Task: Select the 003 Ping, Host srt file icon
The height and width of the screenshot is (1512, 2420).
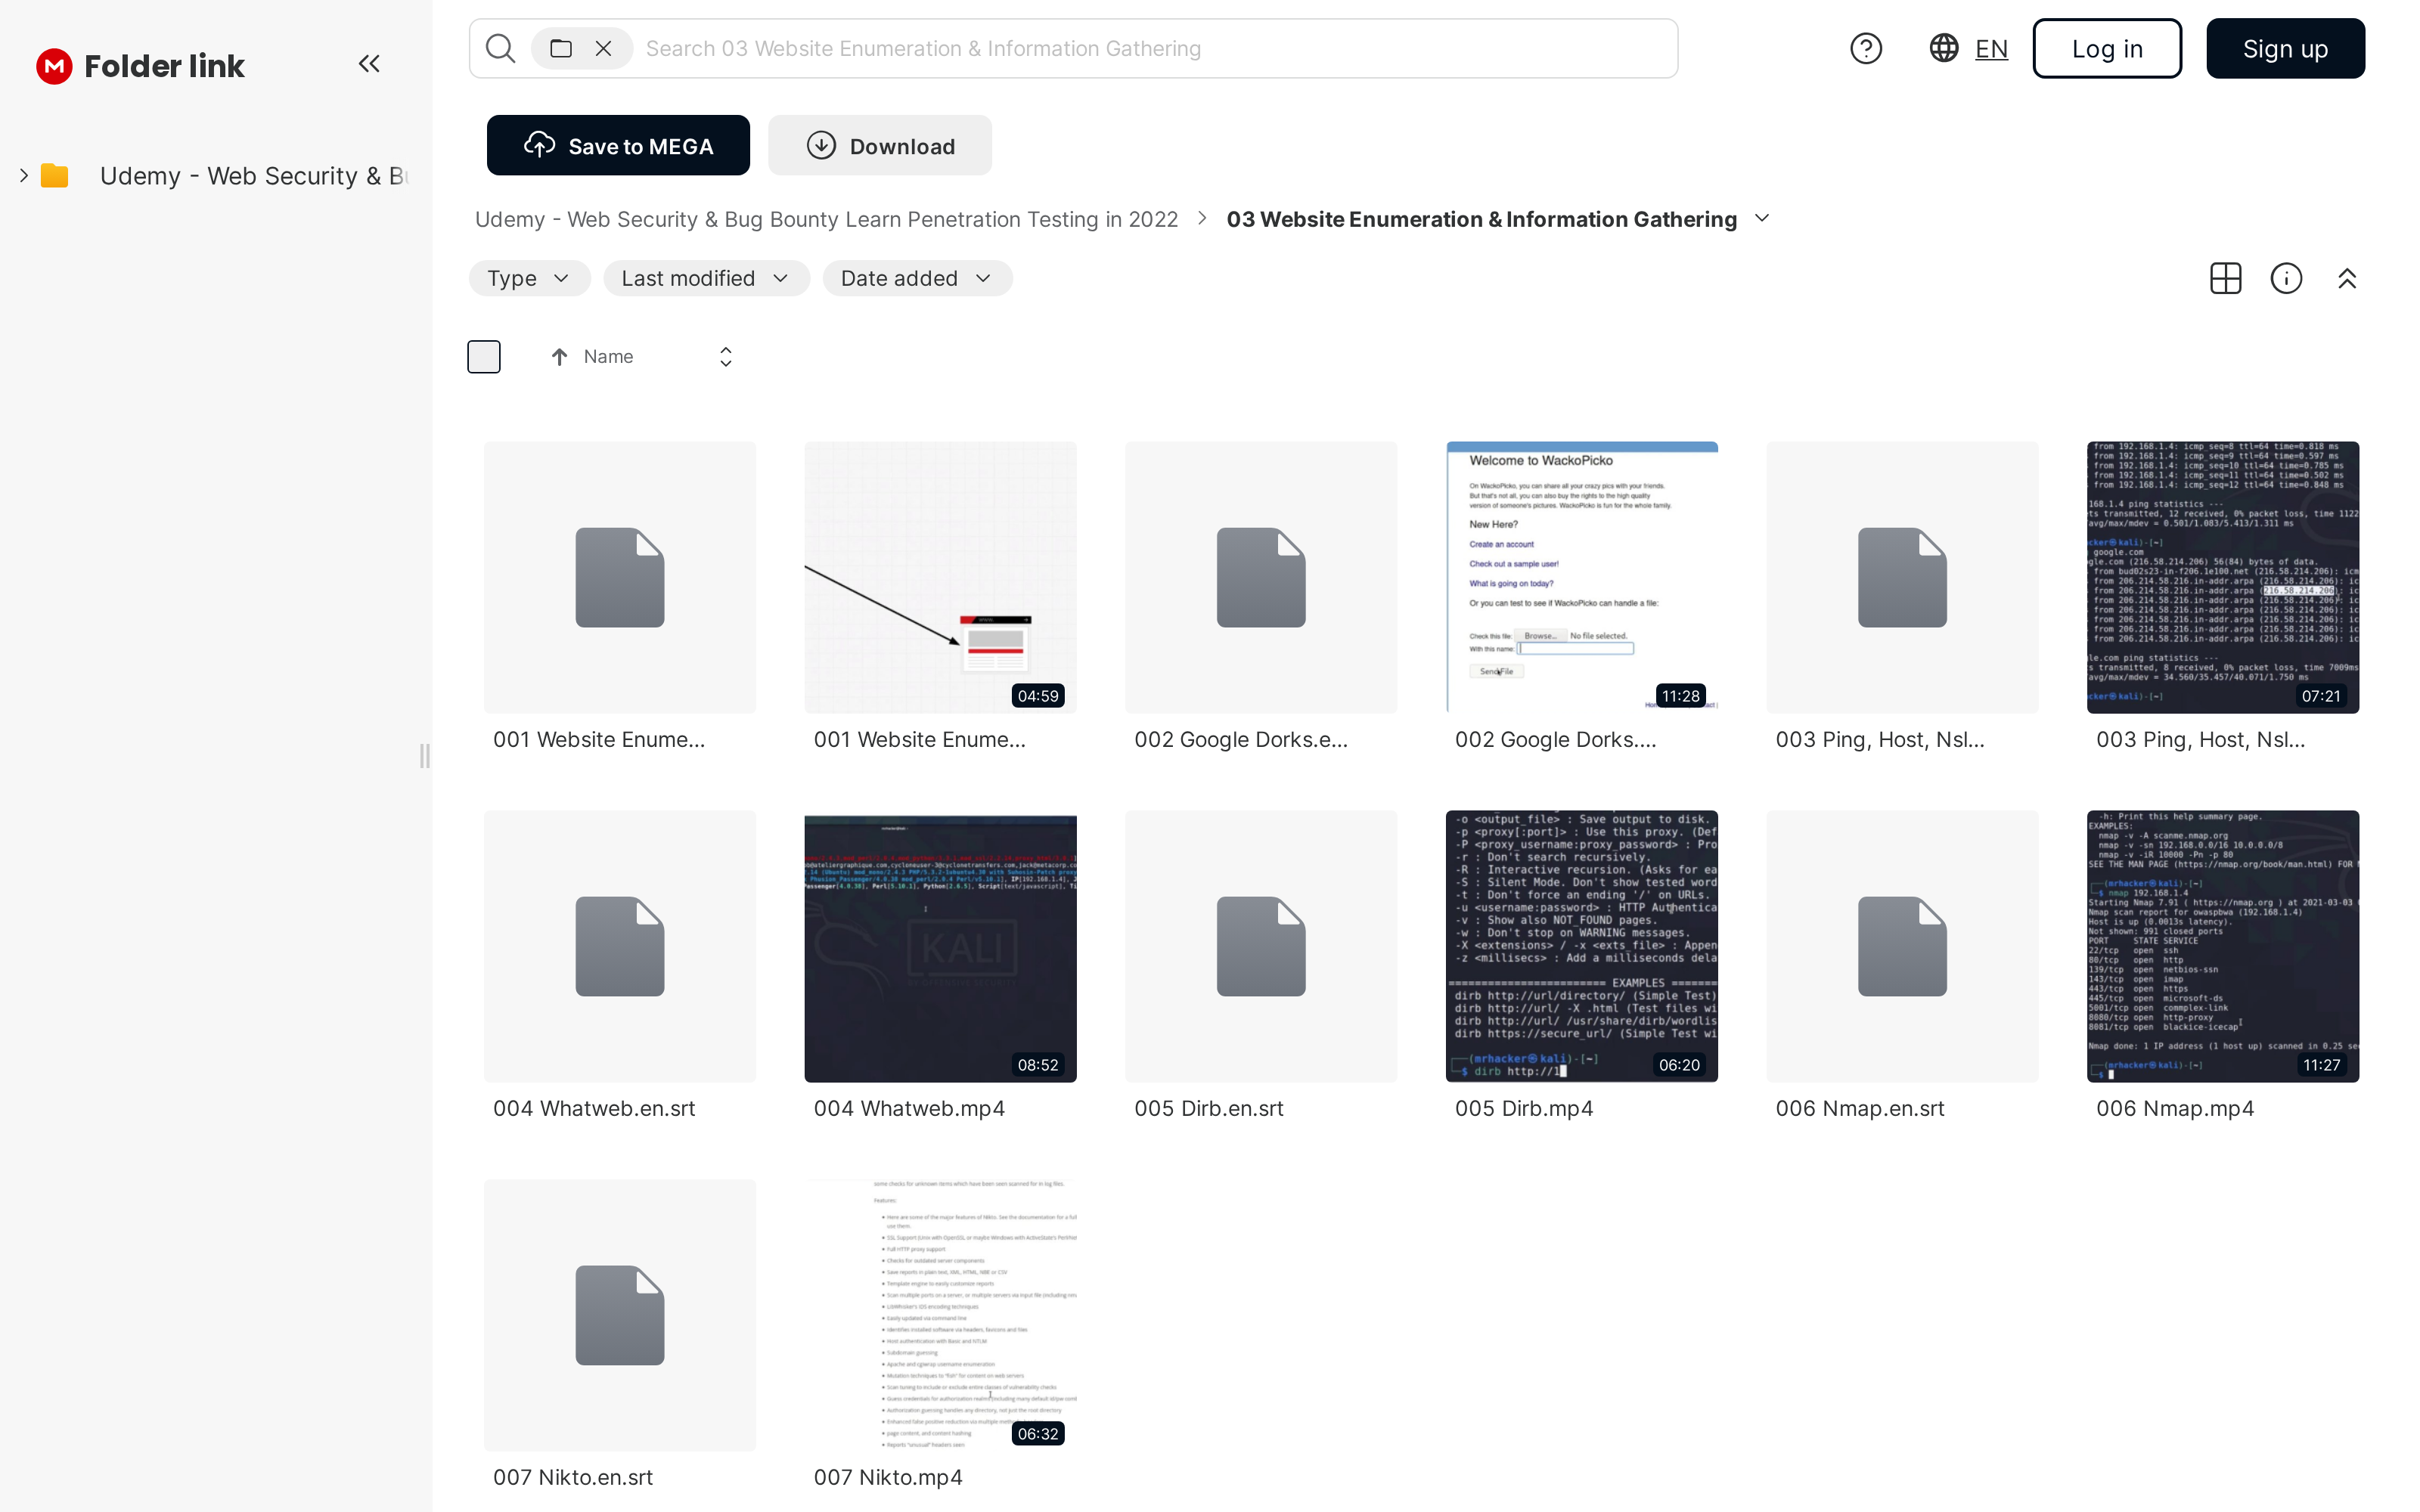Action: pos(1902,577)
